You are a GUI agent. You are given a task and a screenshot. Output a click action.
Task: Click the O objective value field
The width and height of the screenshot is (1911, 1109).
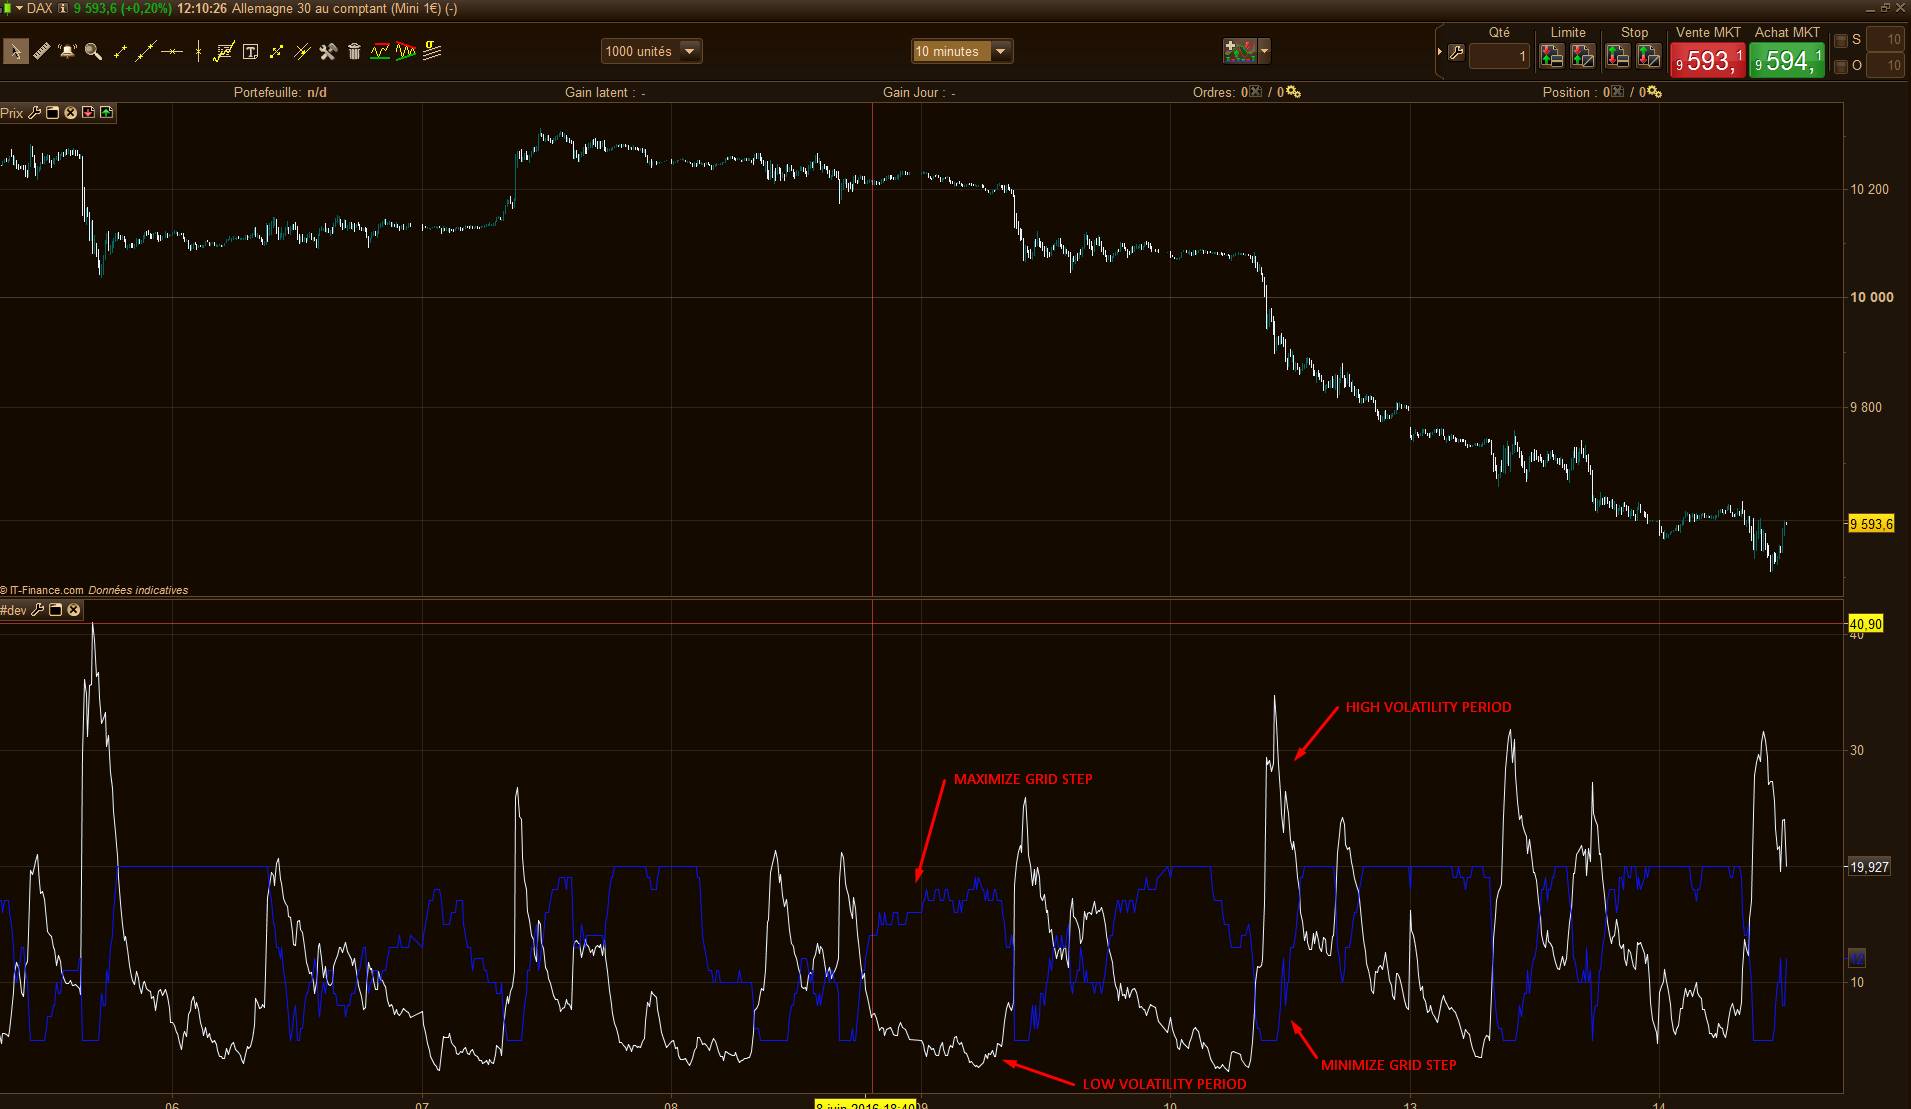(1884, 66)
